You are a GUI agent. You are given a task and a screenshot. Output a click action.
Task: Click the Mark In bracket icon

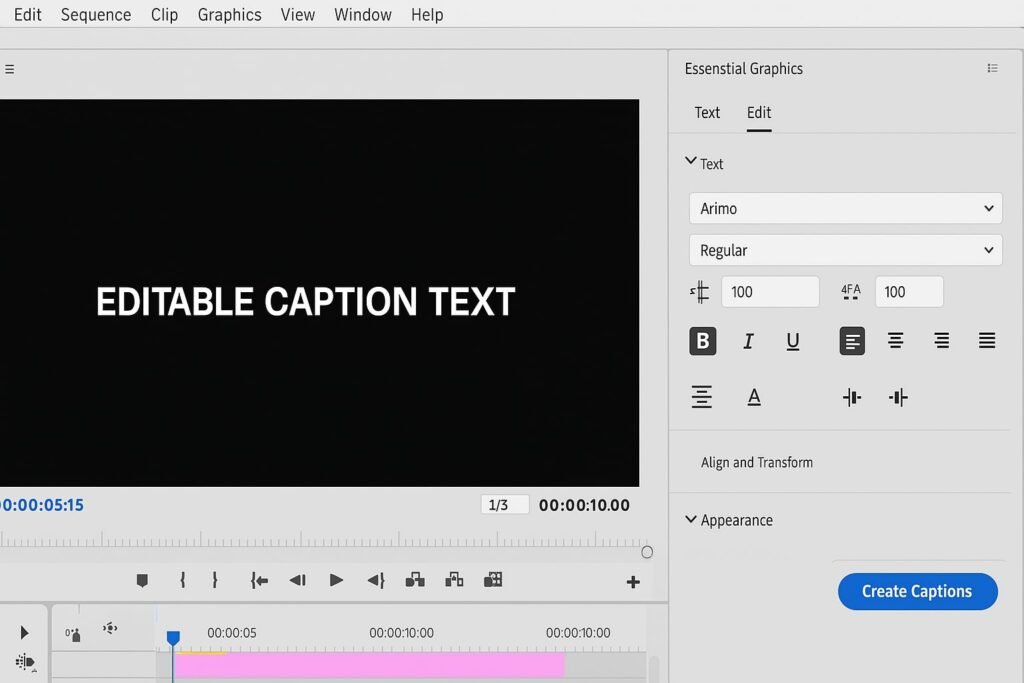(182, 580)
